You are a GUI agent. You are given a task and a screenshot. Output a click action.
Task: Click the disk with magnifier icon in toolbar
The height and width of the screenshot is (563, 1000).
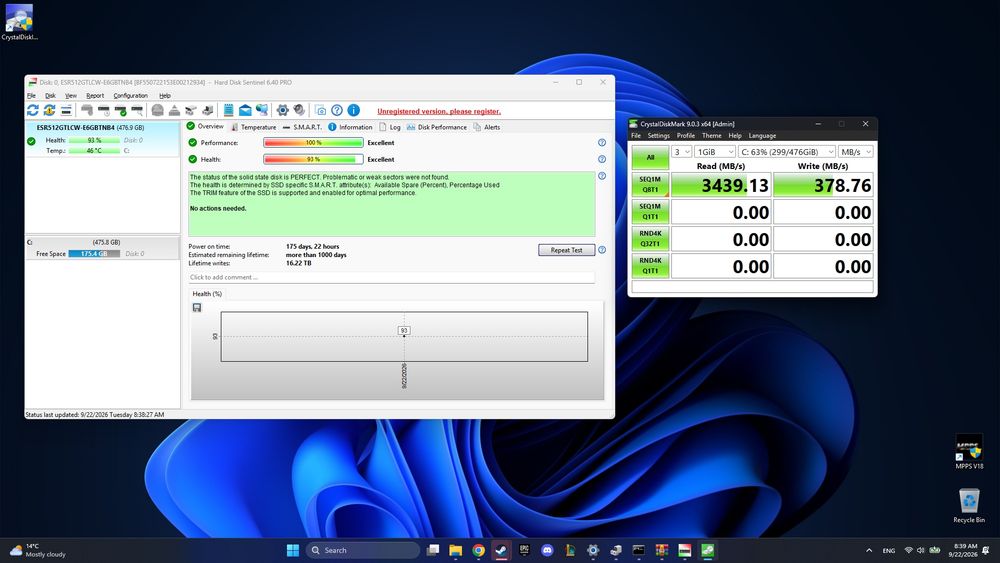point(136,110)
